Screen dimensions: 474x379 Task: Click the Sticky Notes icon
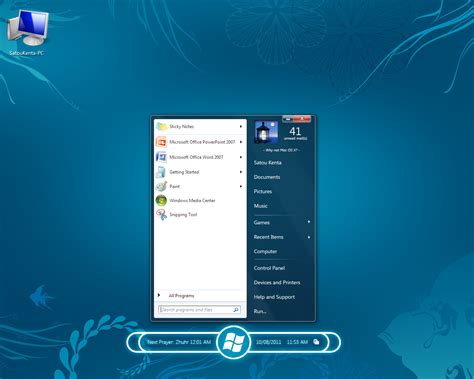(x=162, y=126)
